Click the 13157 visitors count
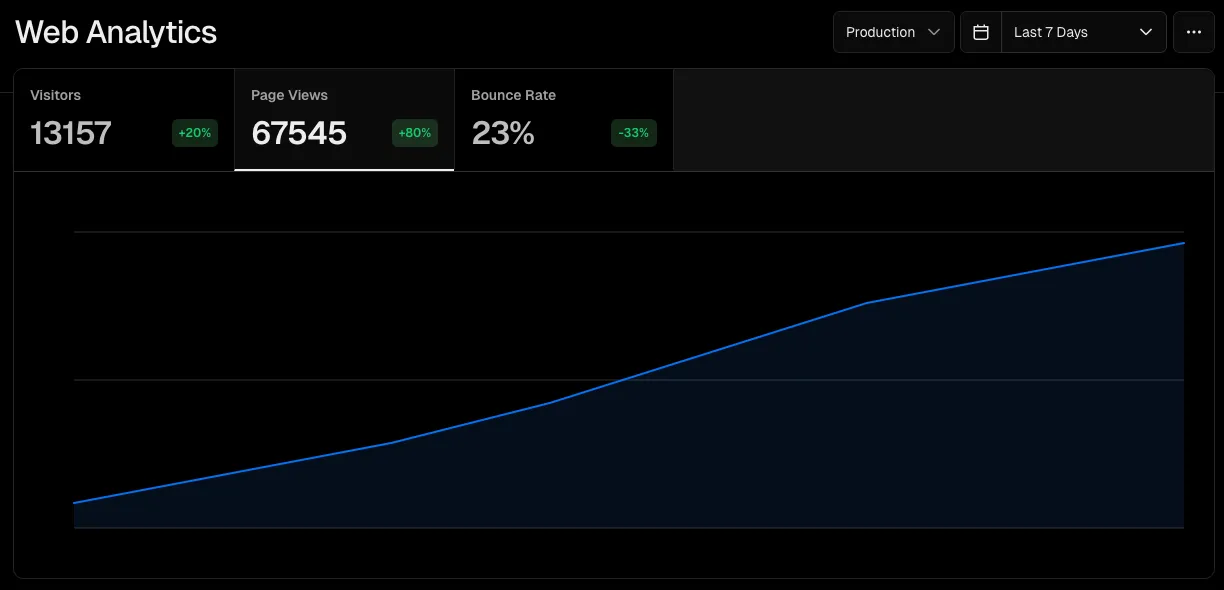This screenshot has width=1224, height=590. click(x=71, y=133)
